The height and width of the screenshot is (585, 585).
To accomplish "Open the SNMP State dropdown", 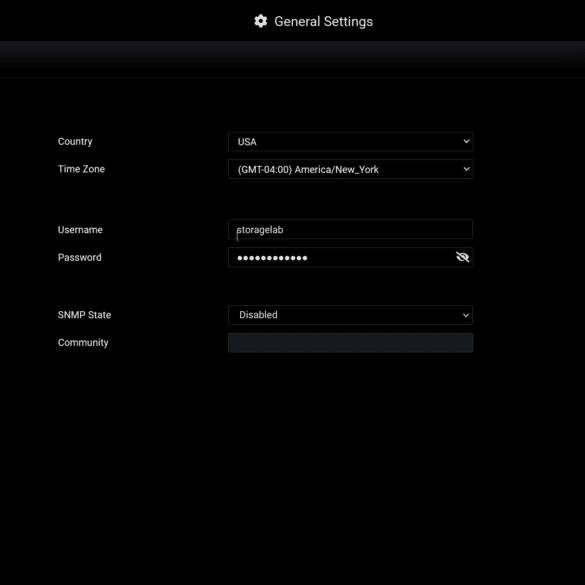I will [x=350, y=315].
